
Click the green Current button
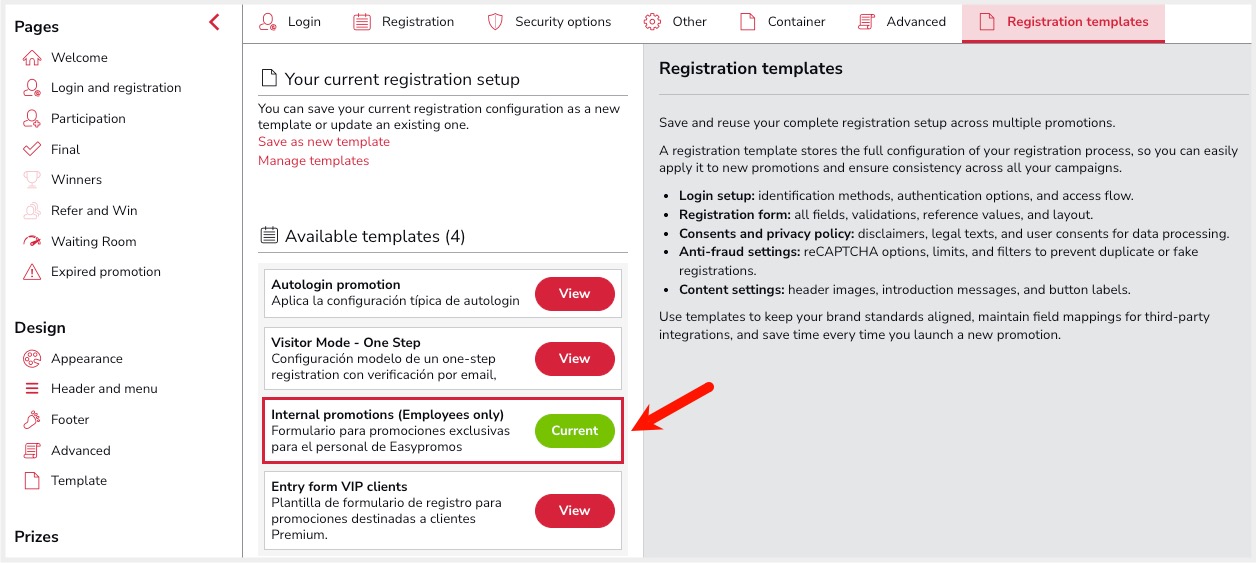574,431
